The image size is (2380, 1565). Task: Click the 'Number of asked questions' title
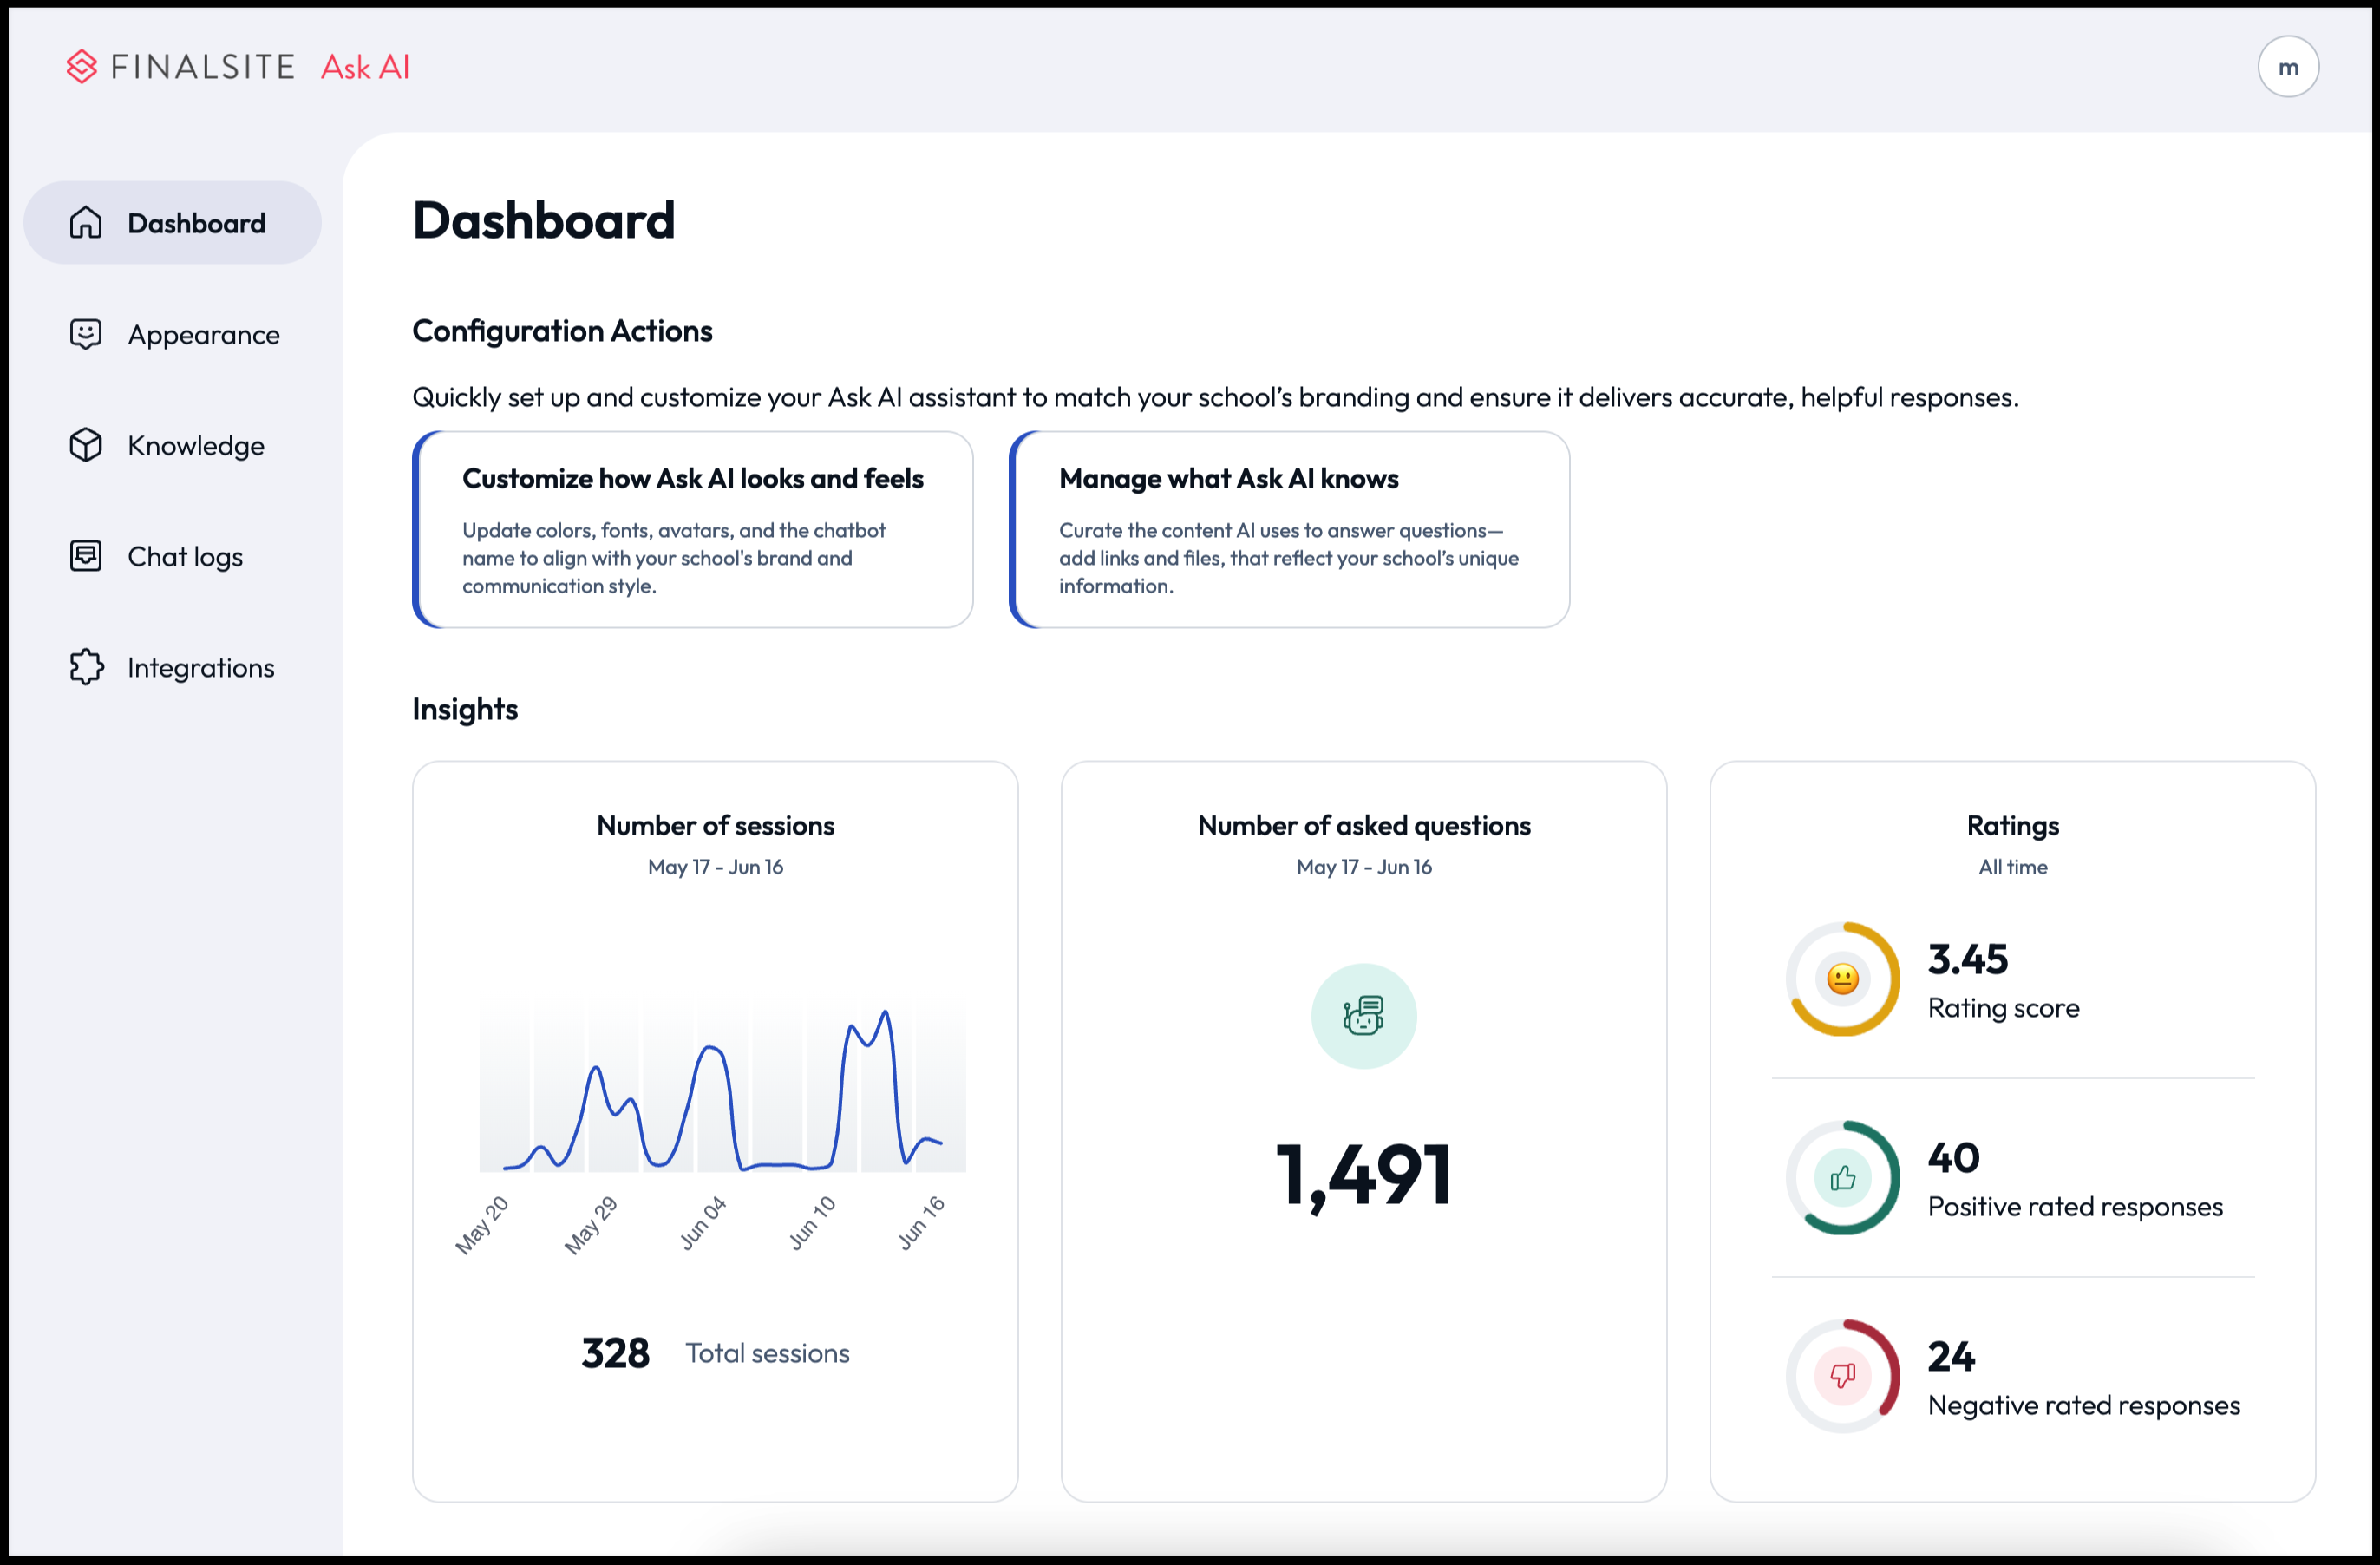tap(1364, 826)
